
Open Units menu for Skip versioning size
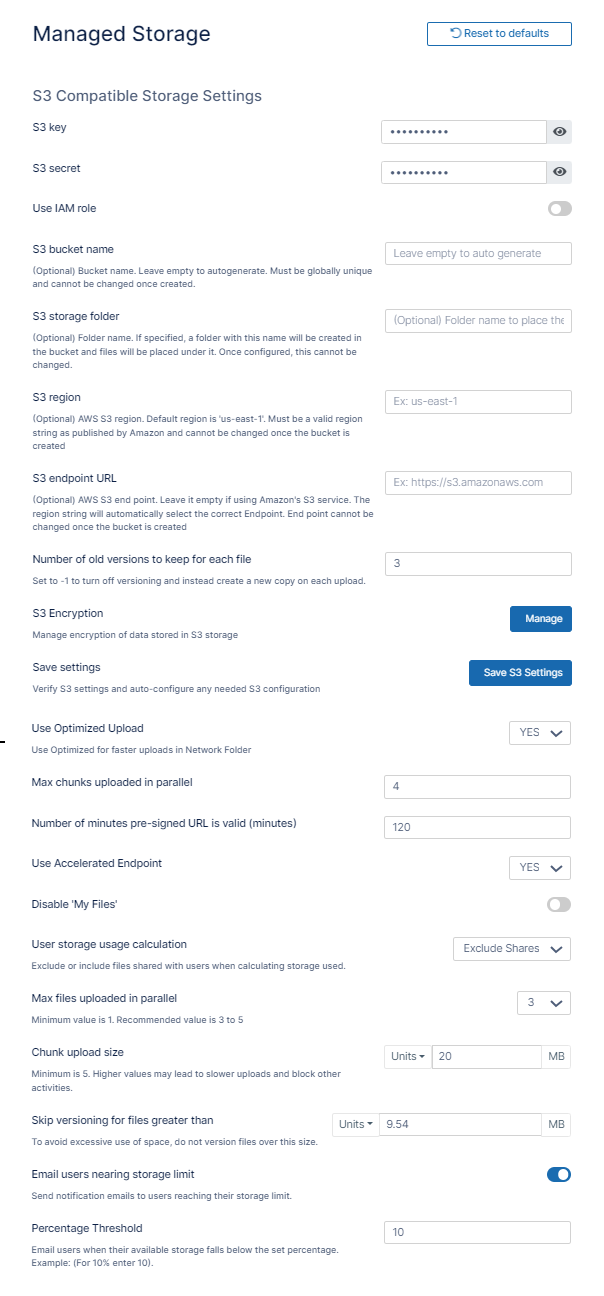click(x=356, y=1125)
